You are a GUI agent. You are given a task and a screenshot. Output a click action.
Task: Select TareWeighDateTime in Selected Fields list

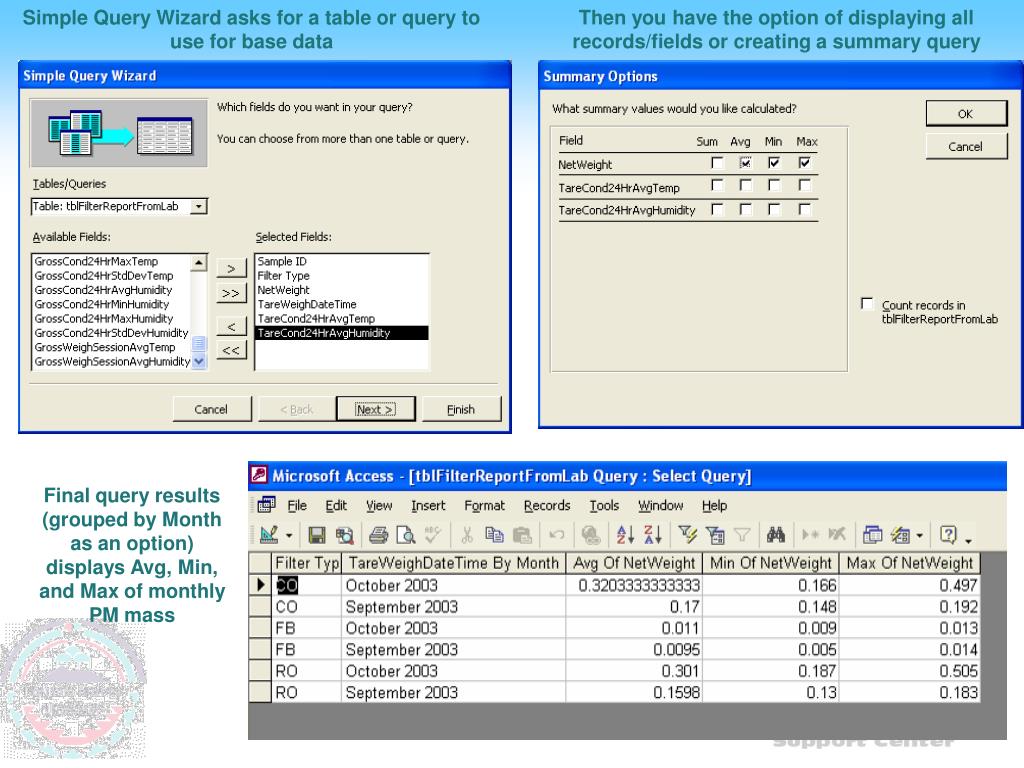[342, 304]
